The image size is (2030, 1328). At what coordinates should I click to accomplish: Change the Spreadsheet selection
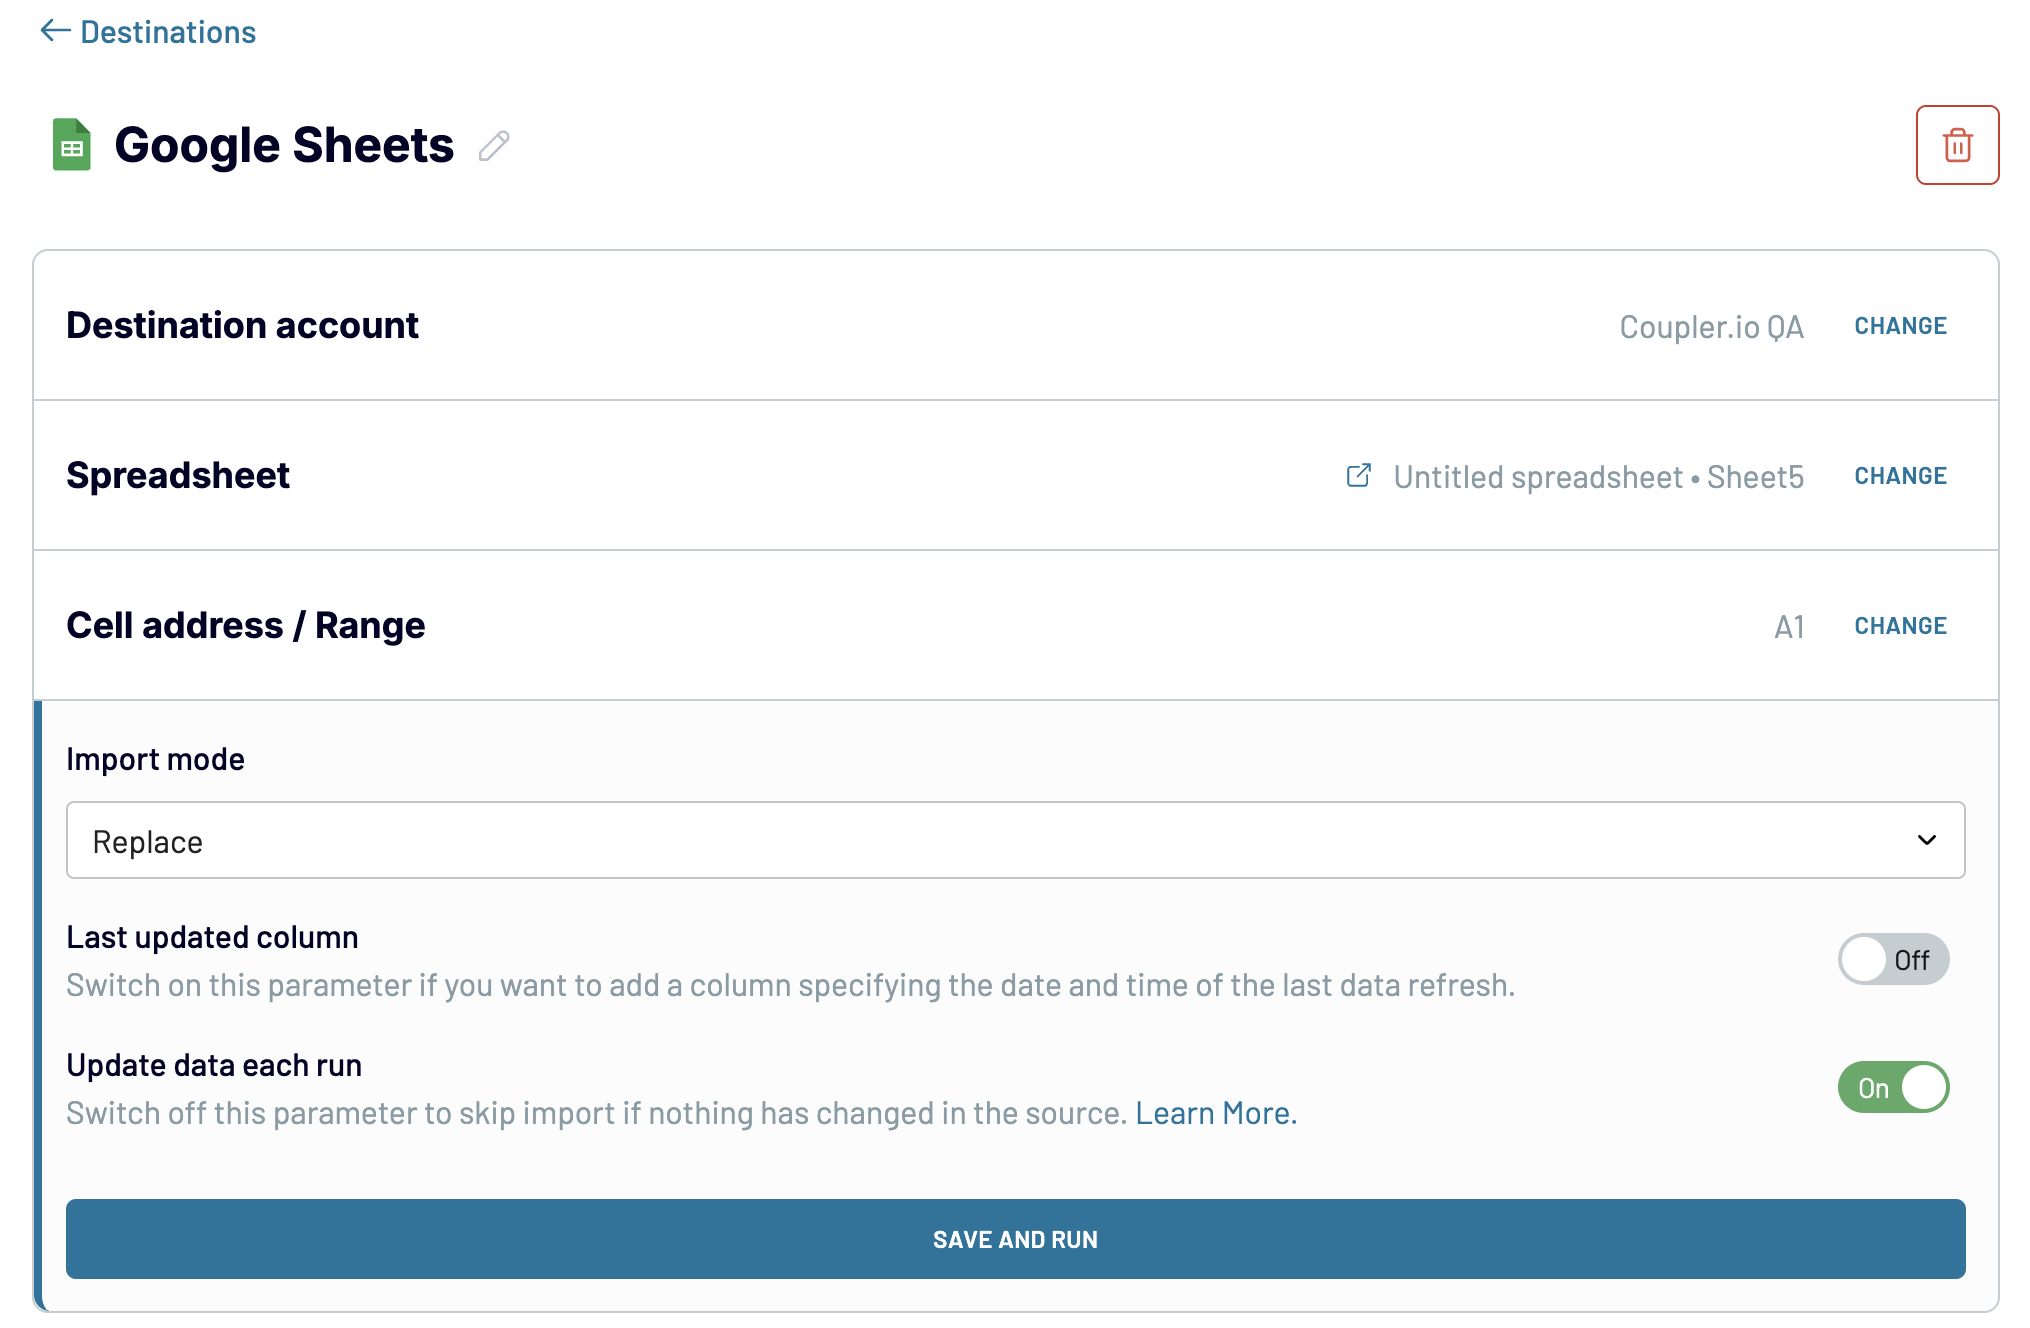[1900, 476]
